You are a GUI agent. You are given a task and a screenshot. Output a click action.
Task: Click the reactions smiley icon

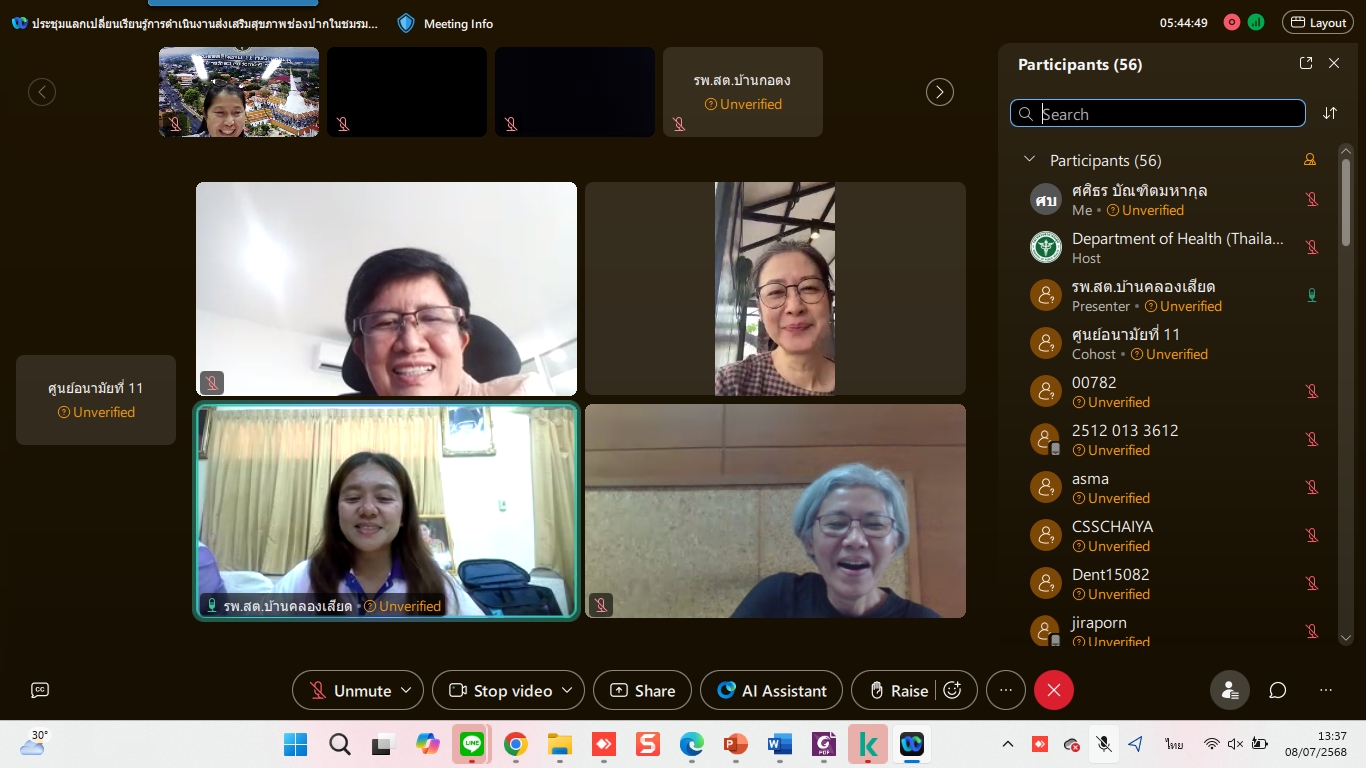(x=952, y=690)
